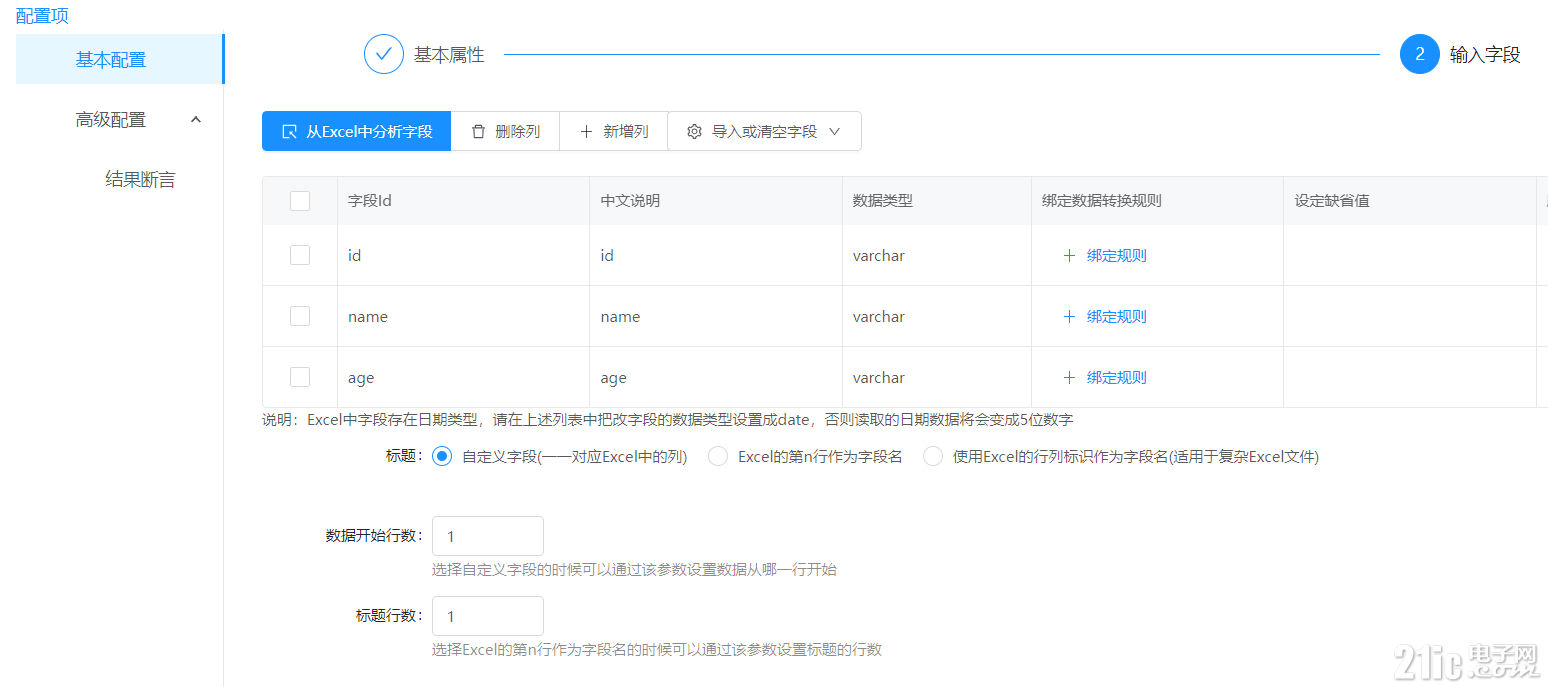
Task: Open the 高级配置 menu item
Action: [x=120, y=119]
